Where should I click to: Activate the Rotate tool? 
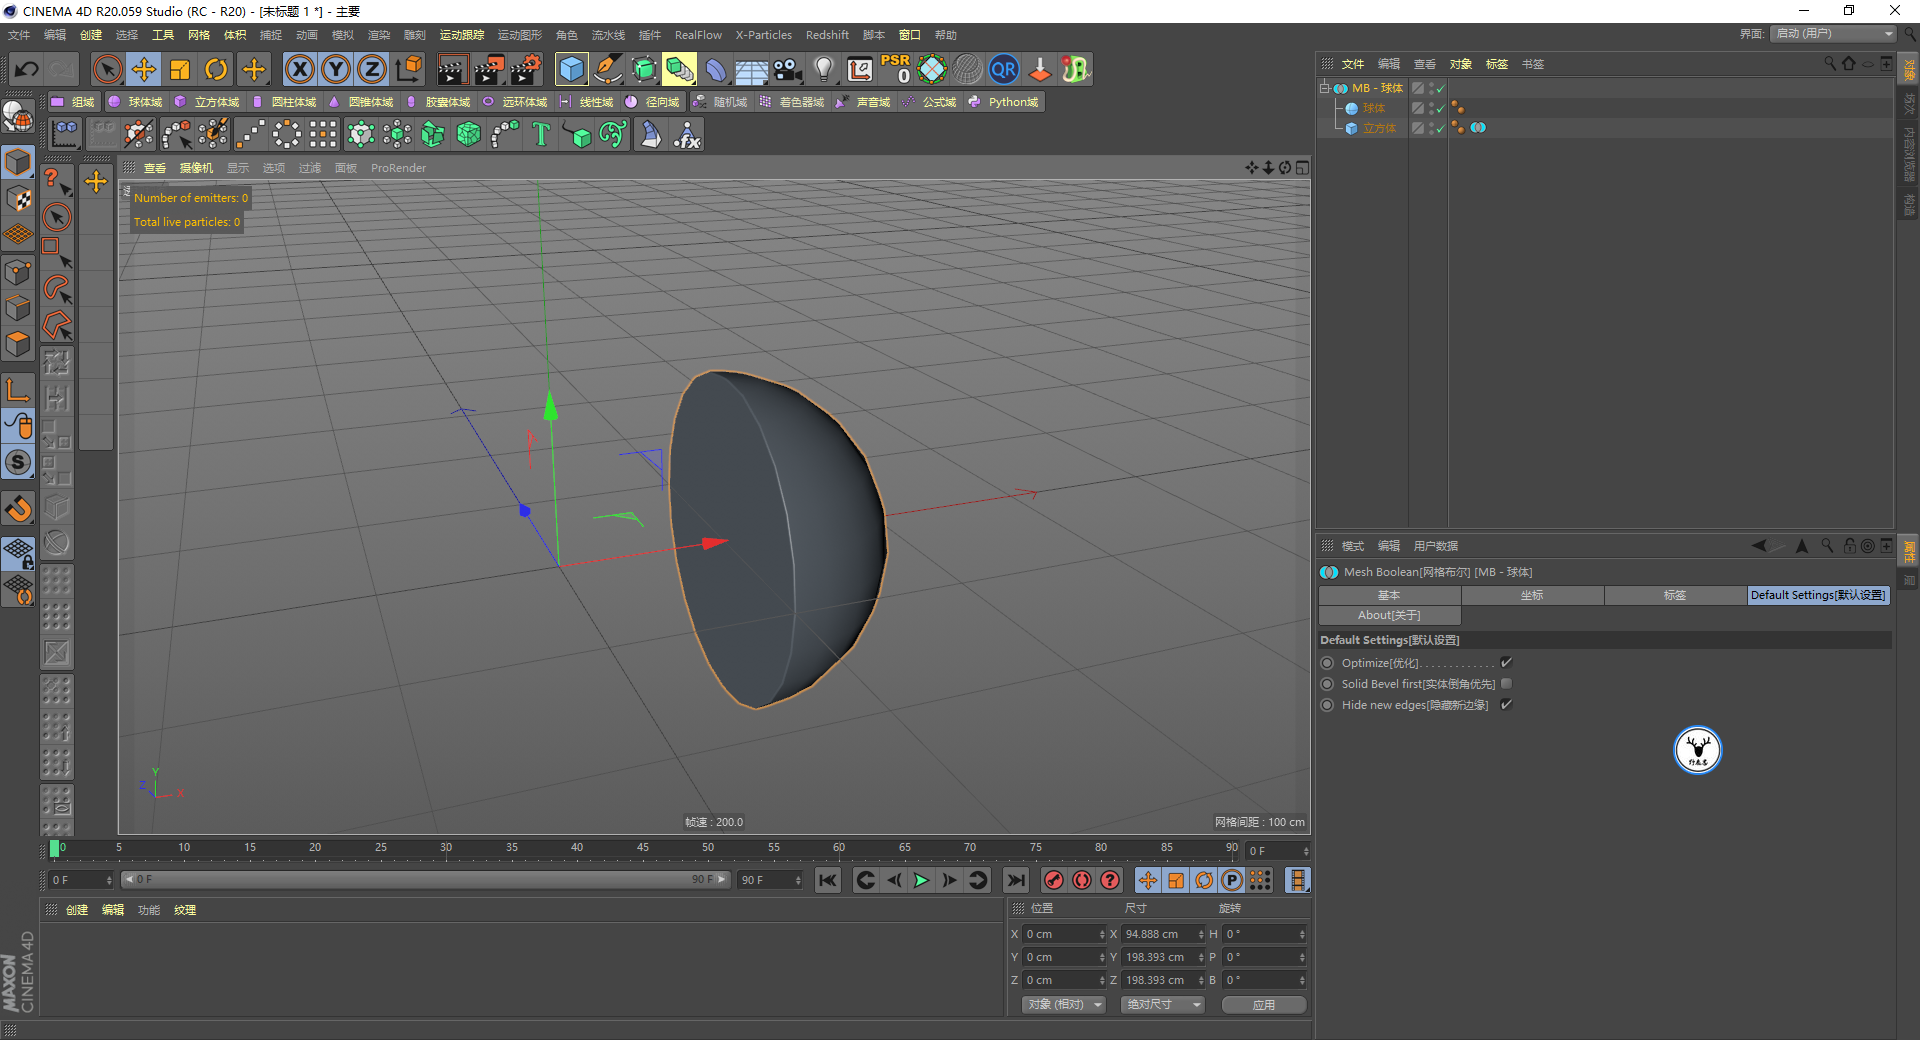click(216, 69)
